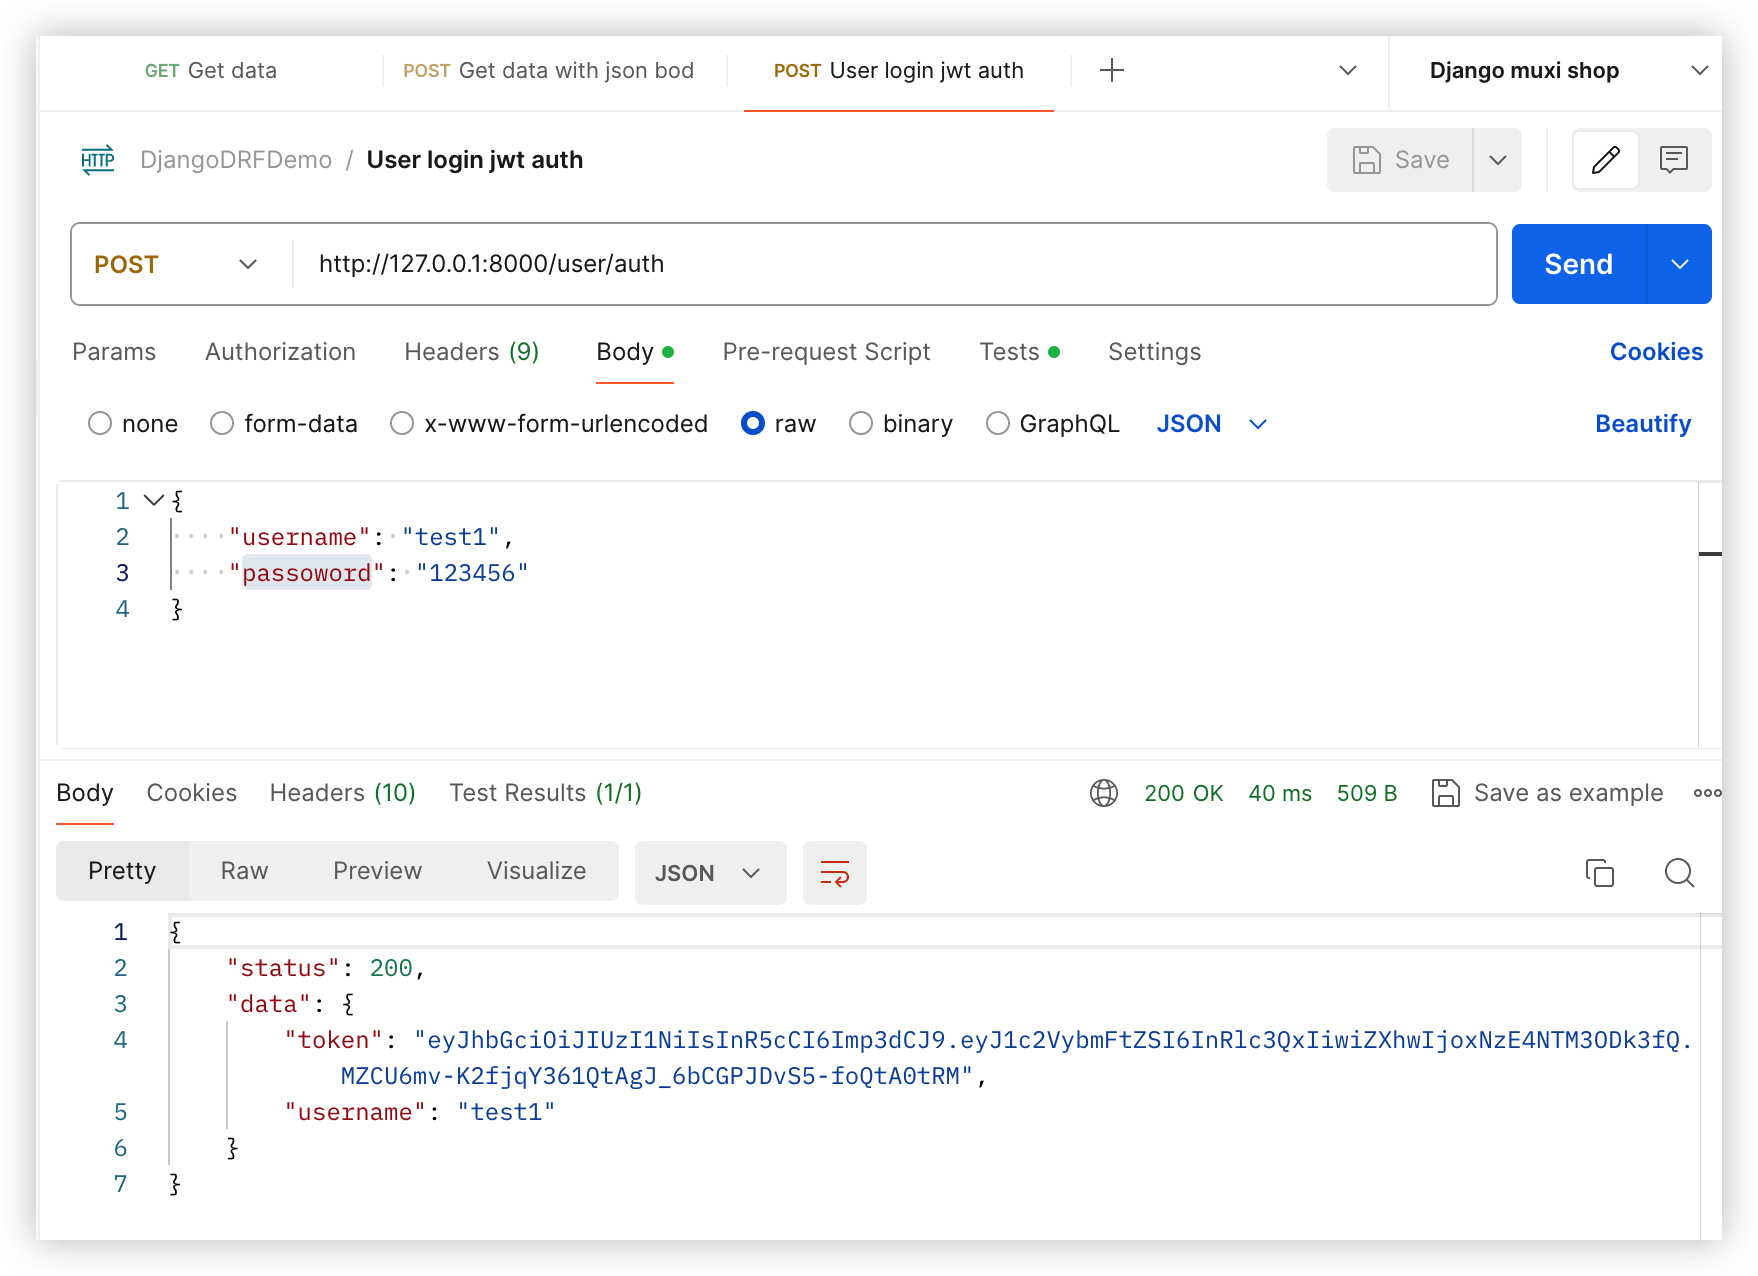Screen dimensions: 1758x1276
Task: Switch to the Authorization tab
Action: [280, 352]
